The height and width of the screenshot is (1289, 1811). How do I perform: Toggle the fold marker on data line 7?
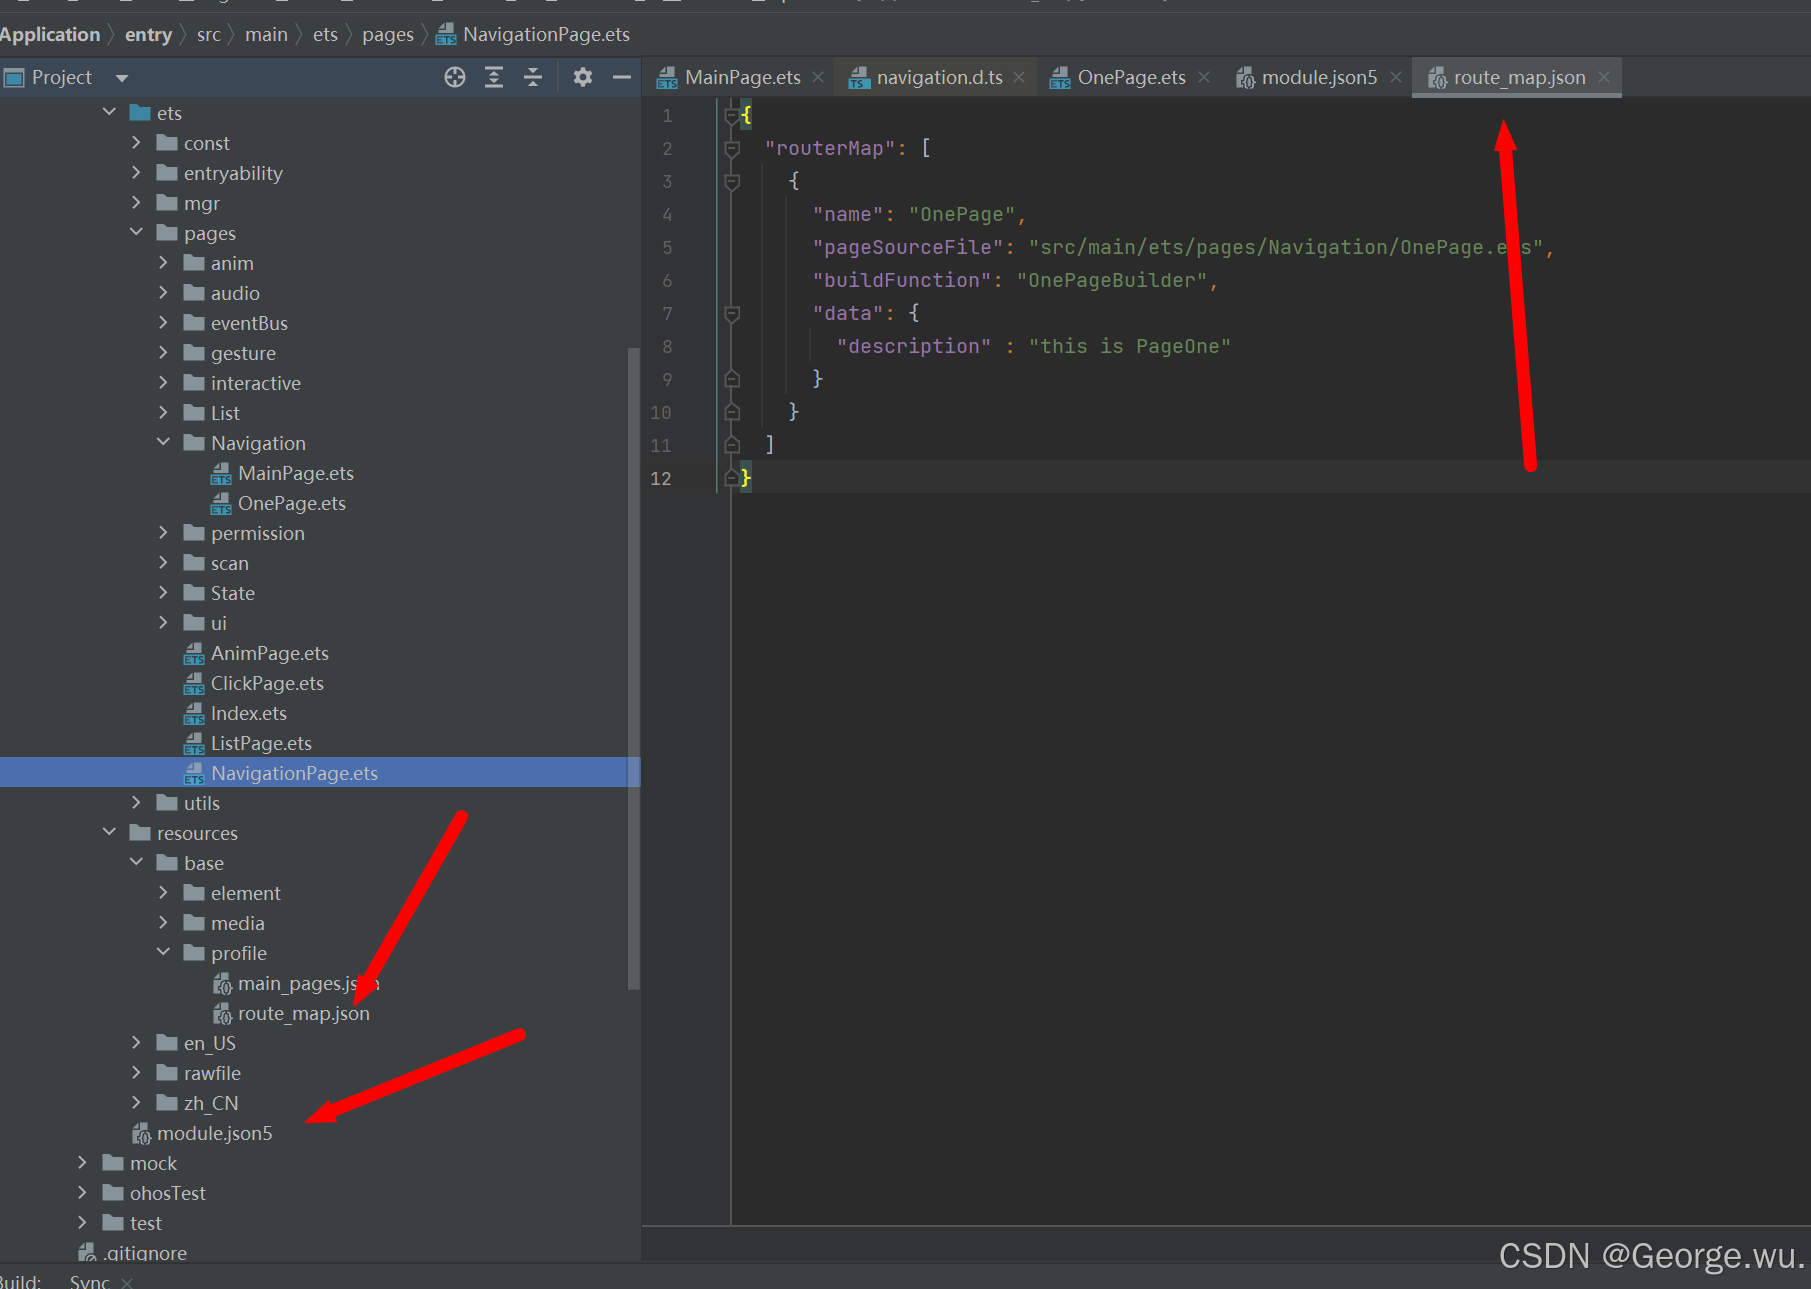tap(732, 314)
